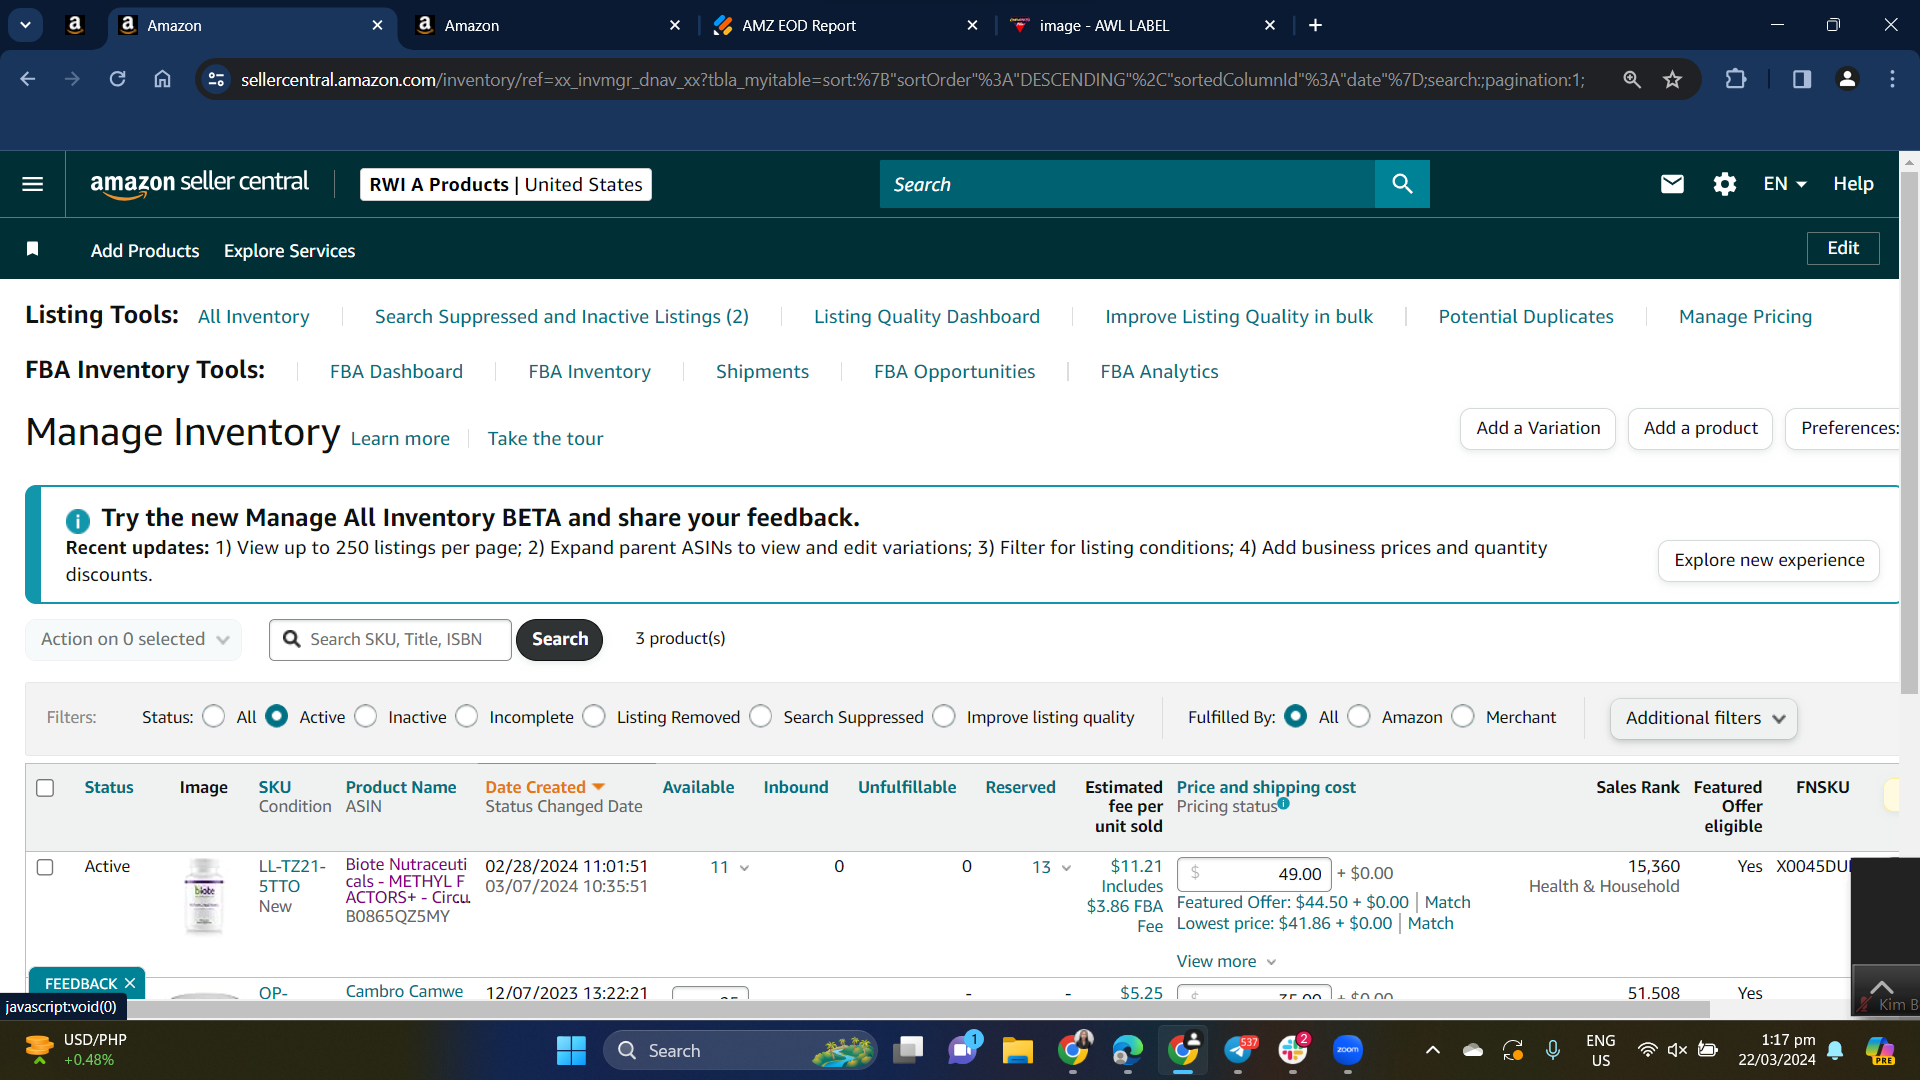This screenshot has width=1920, height=1080.
Task: Select the Improve listing quality filter
Action: click(944, 717)
